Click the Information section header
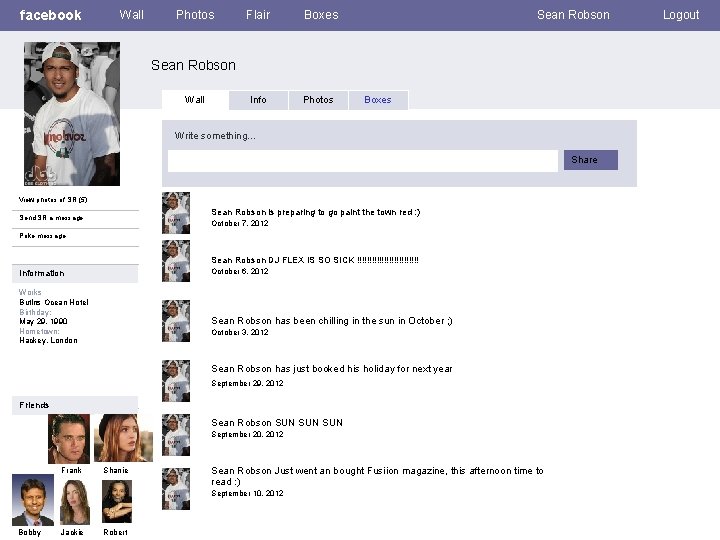 coord(75,273)
